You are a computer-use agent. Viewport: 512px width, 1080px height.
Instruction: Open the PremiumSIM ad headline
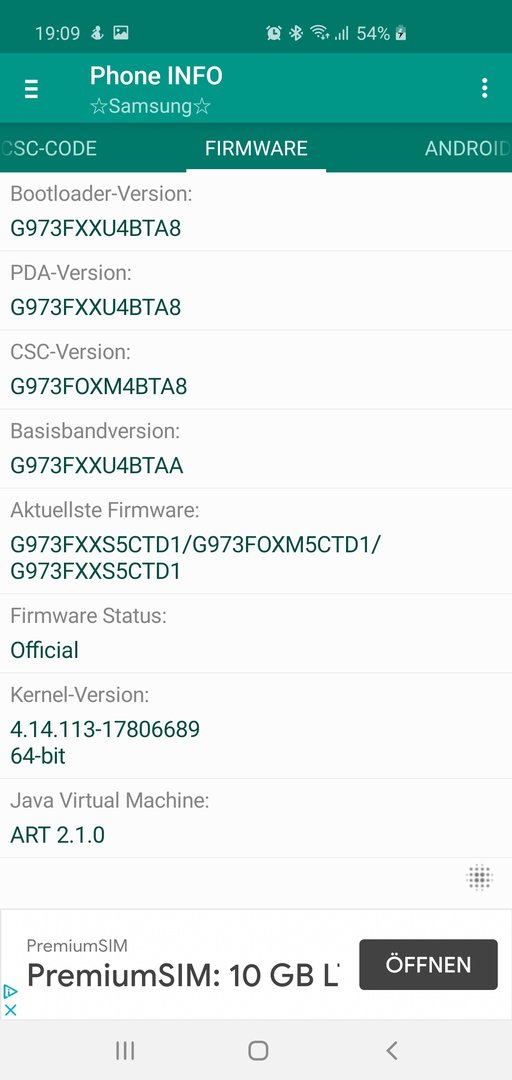coord(183,975)
